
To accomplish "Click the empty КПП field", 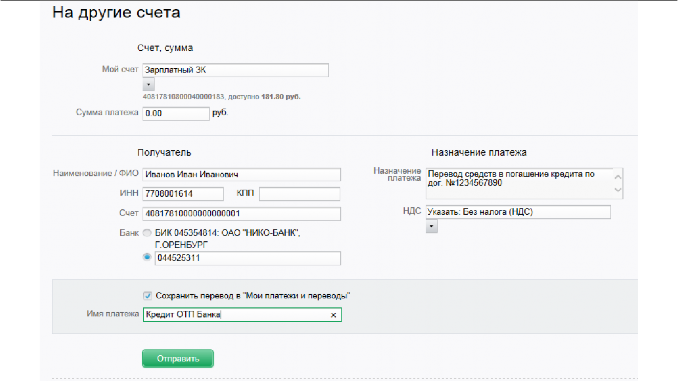I will tap(300, 194).
